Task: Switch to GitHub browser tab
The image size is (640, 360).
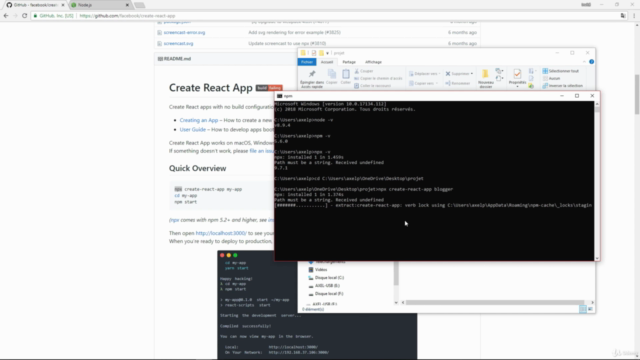Action: tap(35, 5)
